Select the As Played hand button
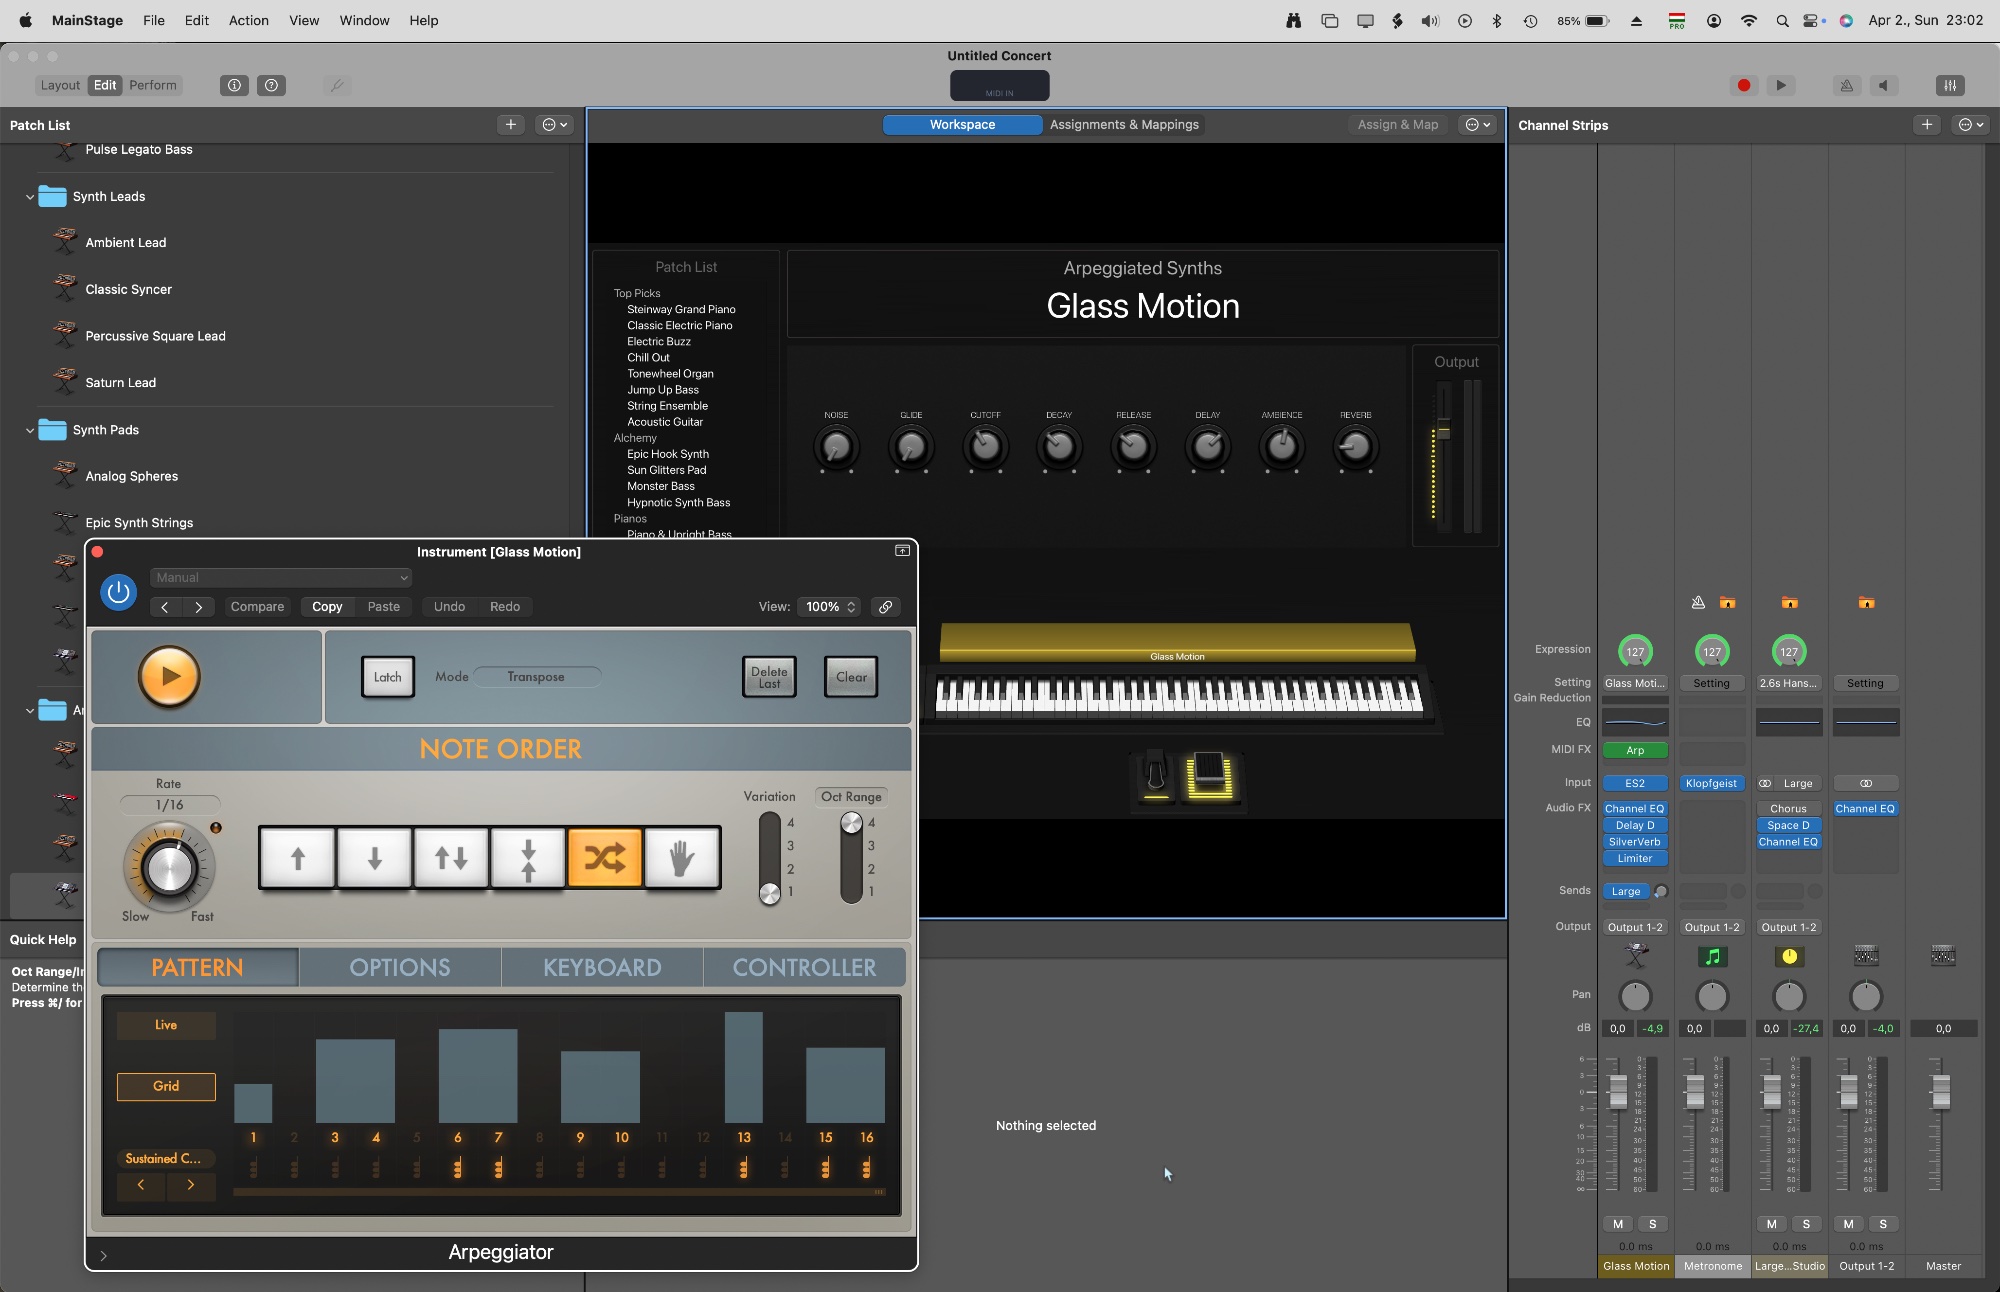The image size is (2000, 1292). (682, 857)
